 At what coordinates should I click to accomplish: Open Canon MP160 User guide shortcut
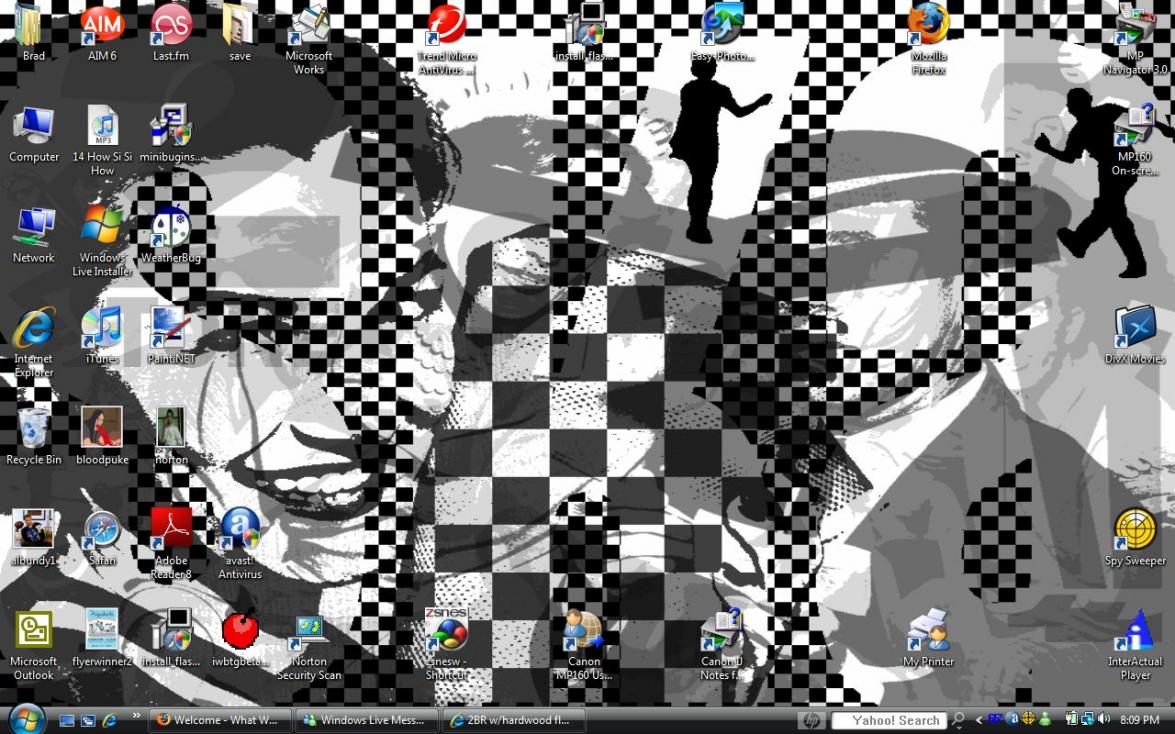[x=585, y=646]
